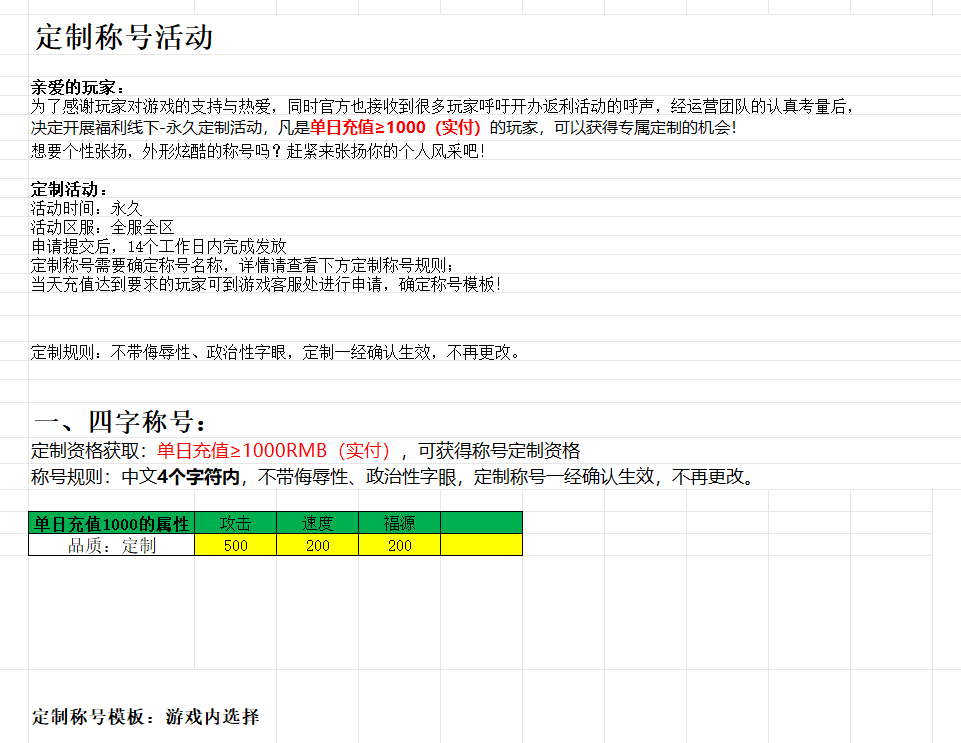
Task: Select the 攻击 column header cell
Action: click(235, 523)
